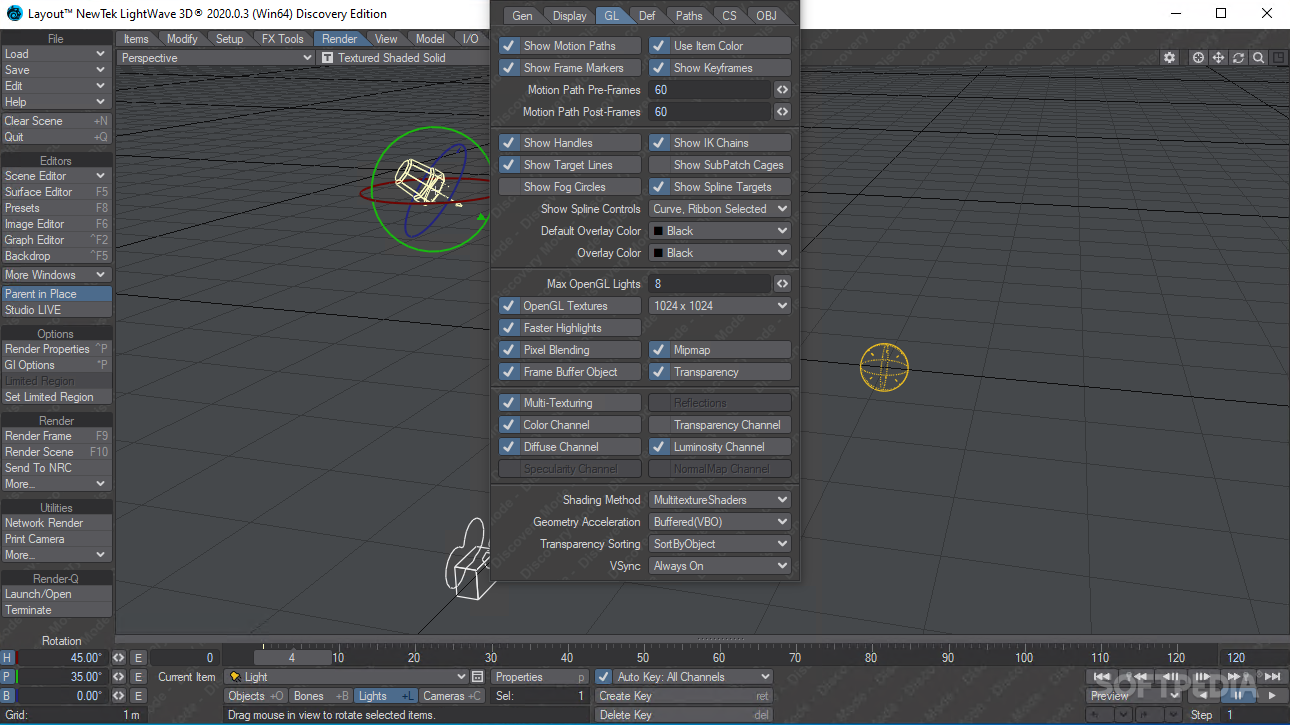1290x725 pixels.
Task: Click the B channel rotation button
Action: pos(8,696)
